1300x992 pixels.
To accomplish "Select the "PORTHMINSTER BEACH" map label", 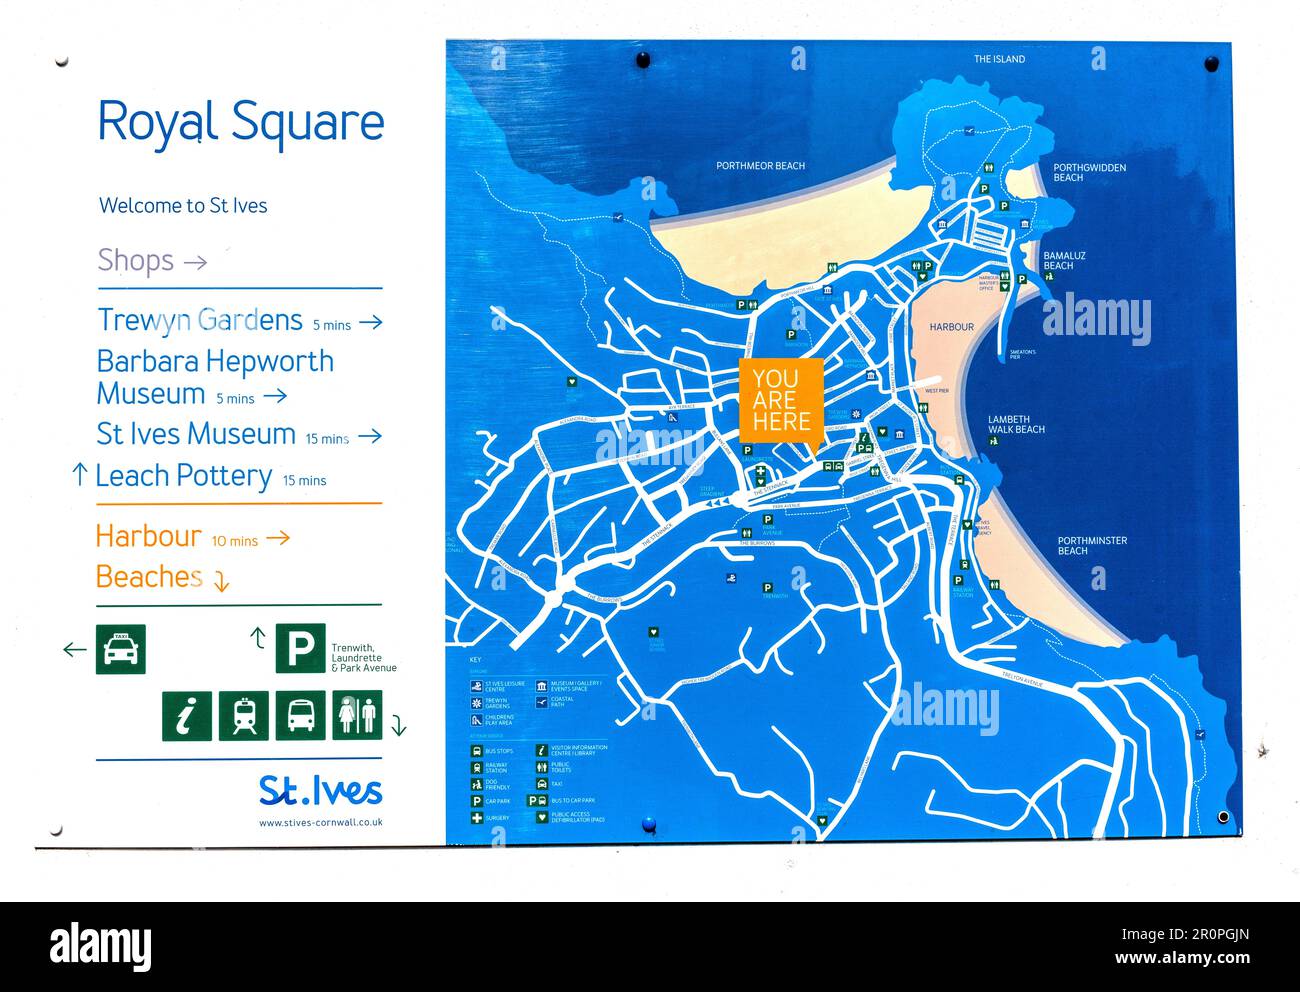I will tap(1092, 545).
